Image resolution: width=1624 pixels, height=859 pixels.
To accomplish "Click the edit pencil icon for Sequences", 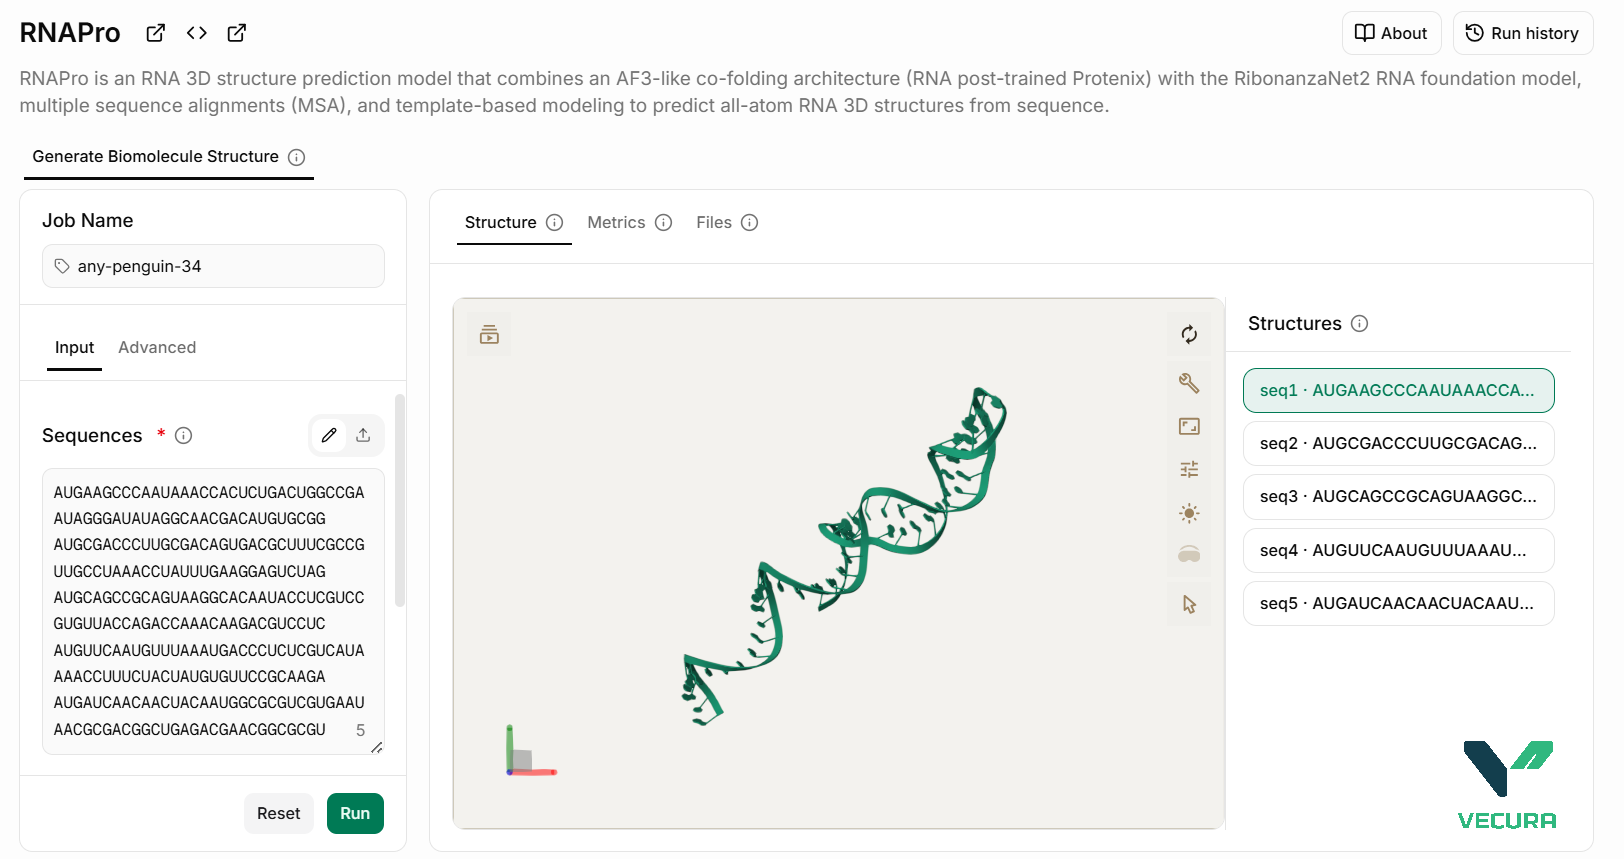I will pyautogui.click(x=329, y=435).
